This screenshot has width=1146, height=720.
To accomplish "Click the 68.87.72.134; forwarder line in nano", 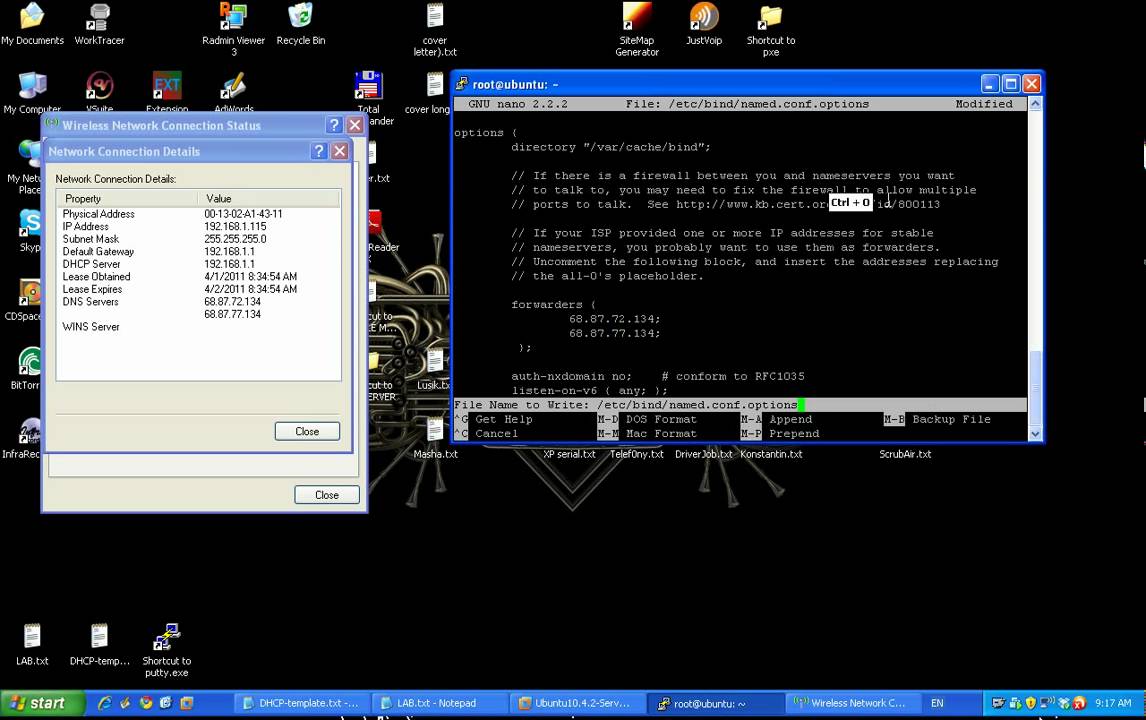I will pos(615,319).
